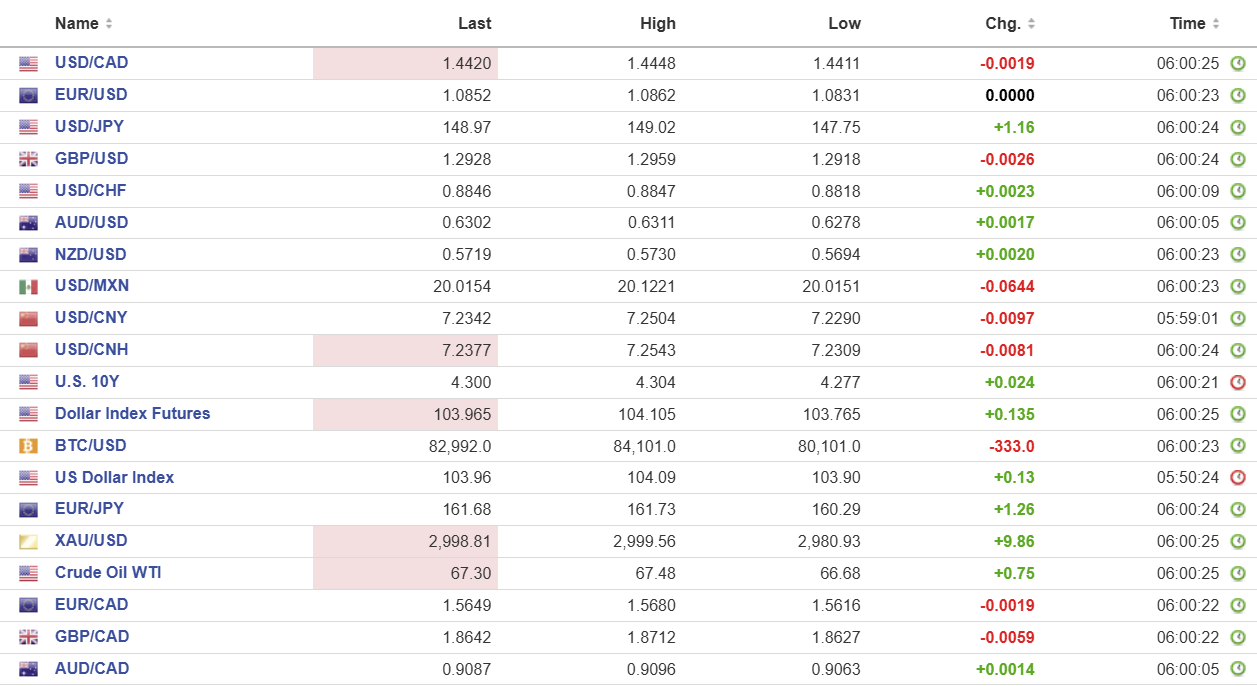Click the Bitcoin icon beside BTC/USD
This screenshot has width=1257, height=686.
click(x=28, y=446)
